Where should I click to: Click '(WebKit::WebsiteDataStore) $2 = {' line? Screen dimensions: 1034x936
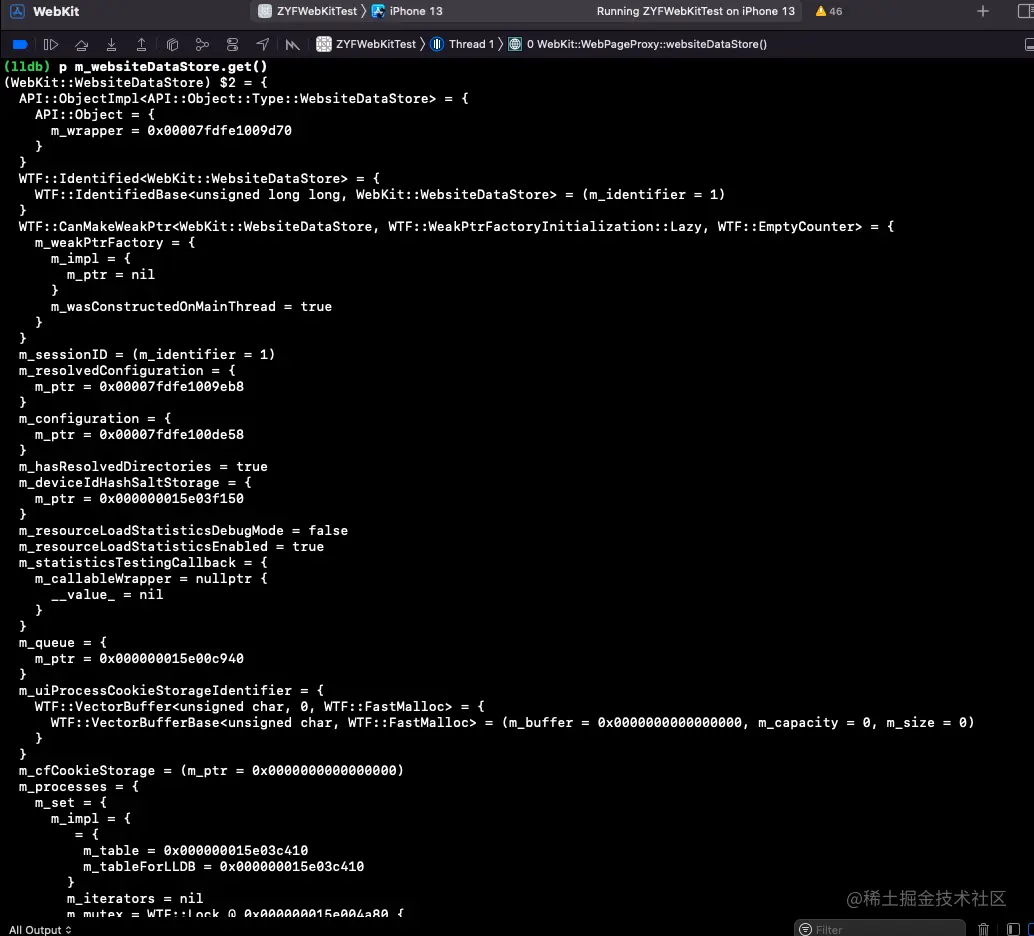click(x=135, y=82)
